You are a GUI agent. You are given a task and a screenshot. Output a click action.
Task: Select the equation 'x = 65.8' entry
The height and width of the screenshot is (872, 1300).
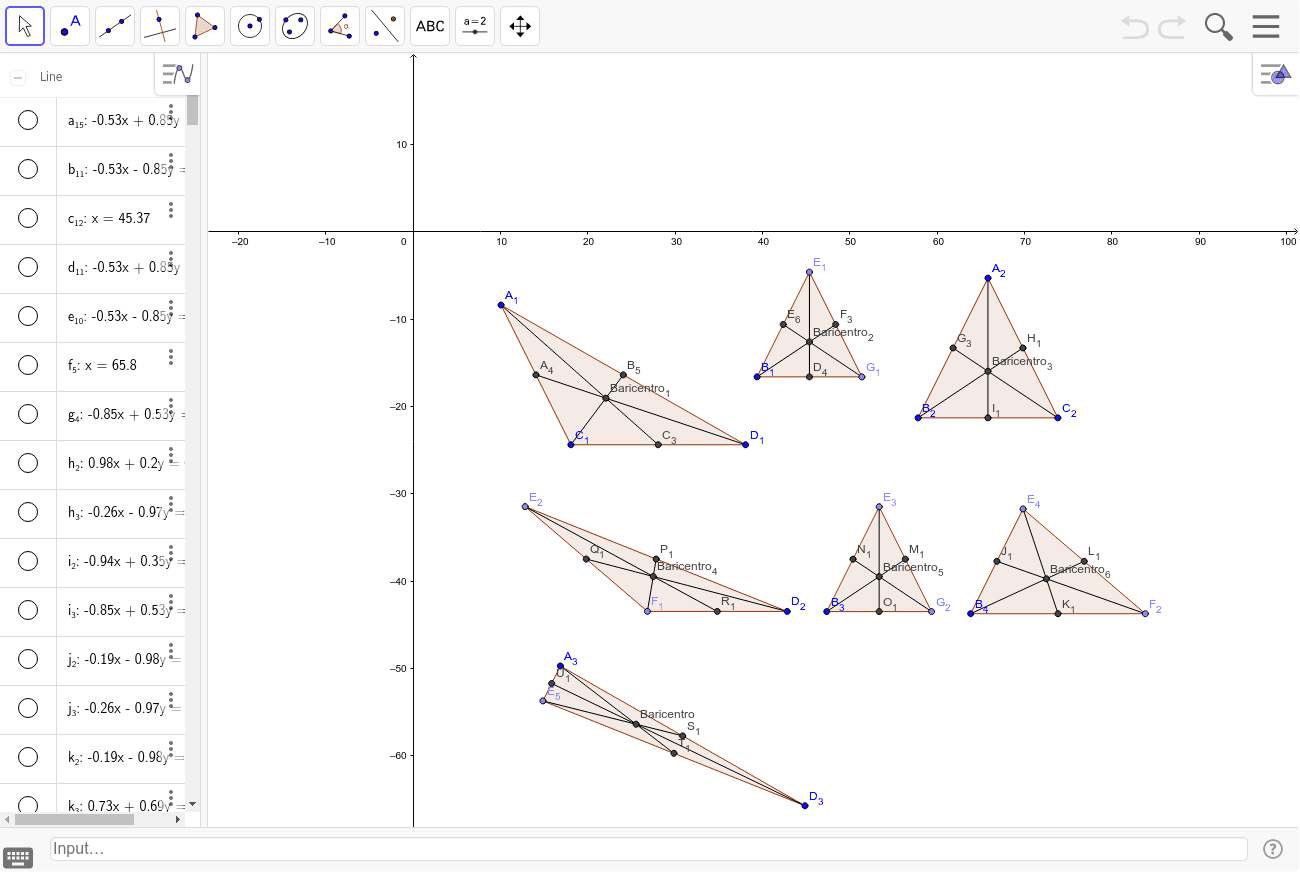(x=103, y=365)
